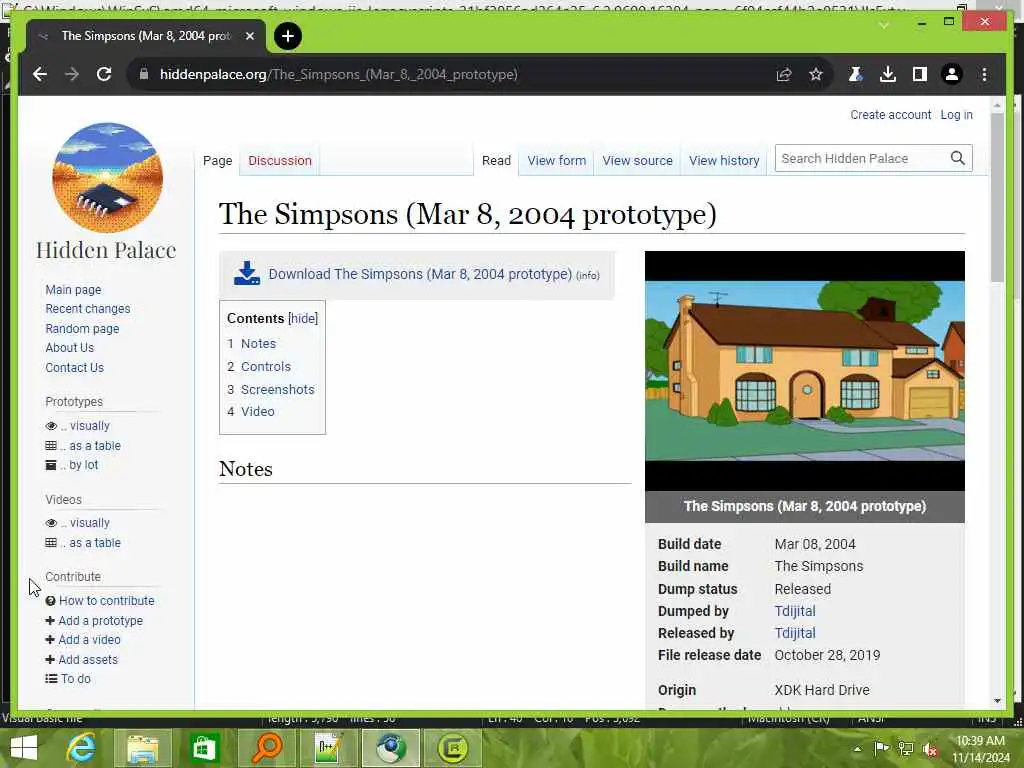1024x768 pixels.
Task: Go back using the browser back arrow
Action: pos(40,74)
